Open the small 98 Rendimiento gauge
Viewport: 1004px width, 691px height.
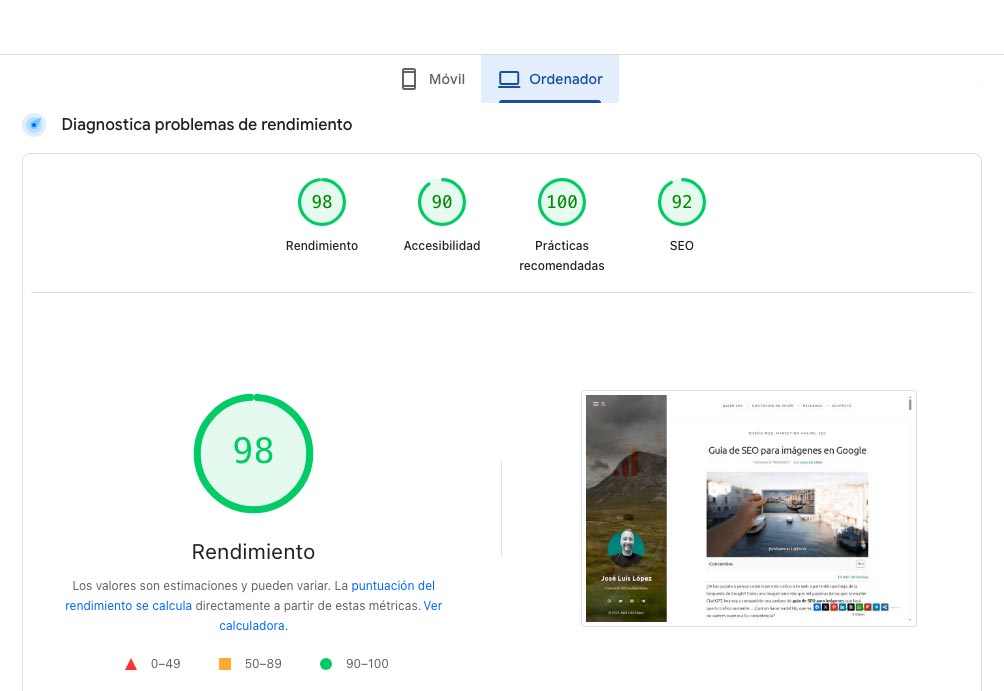click(x=321, y=202)
